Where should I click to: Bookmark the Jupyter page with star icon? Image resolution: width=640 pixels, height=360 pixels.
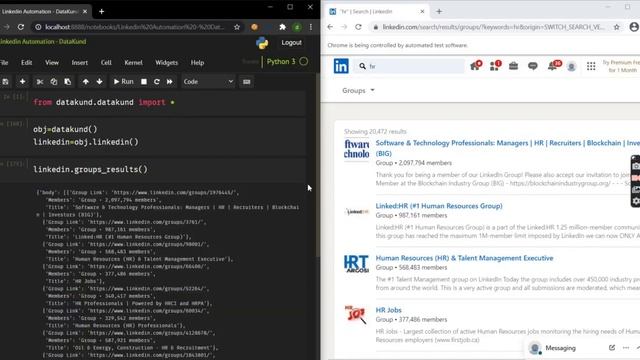point(237,27)
